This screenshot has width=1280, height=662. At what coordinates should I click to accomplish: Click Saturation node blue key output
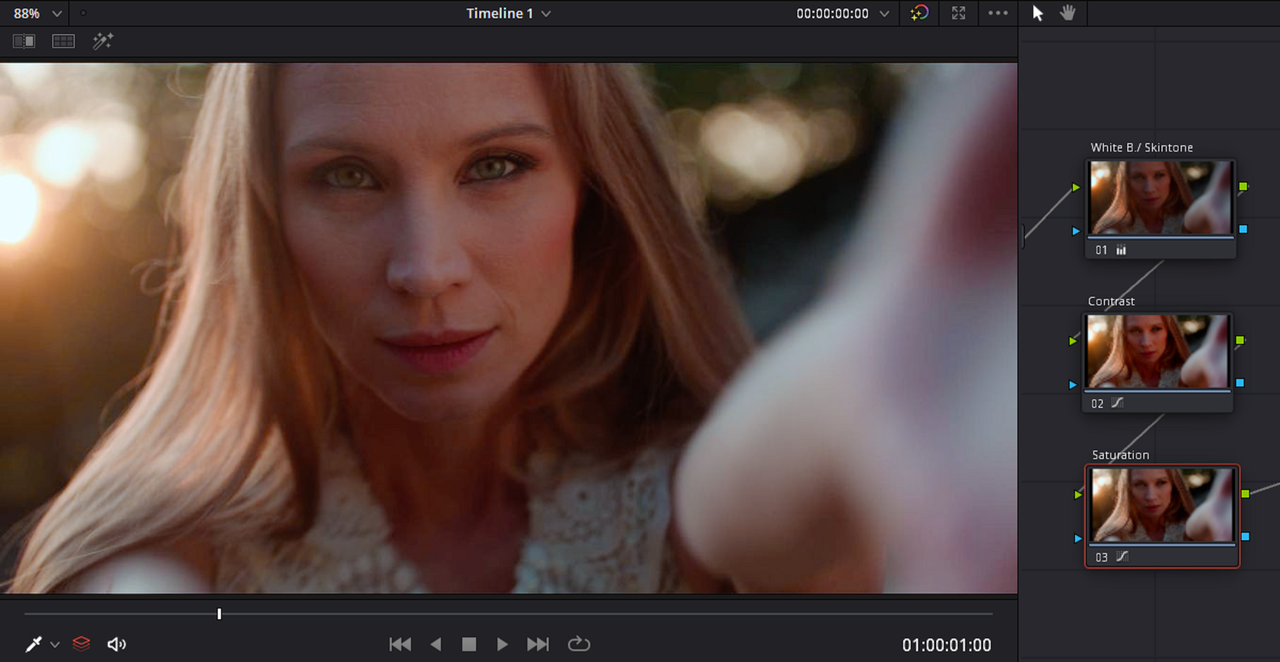point(1245,537)
